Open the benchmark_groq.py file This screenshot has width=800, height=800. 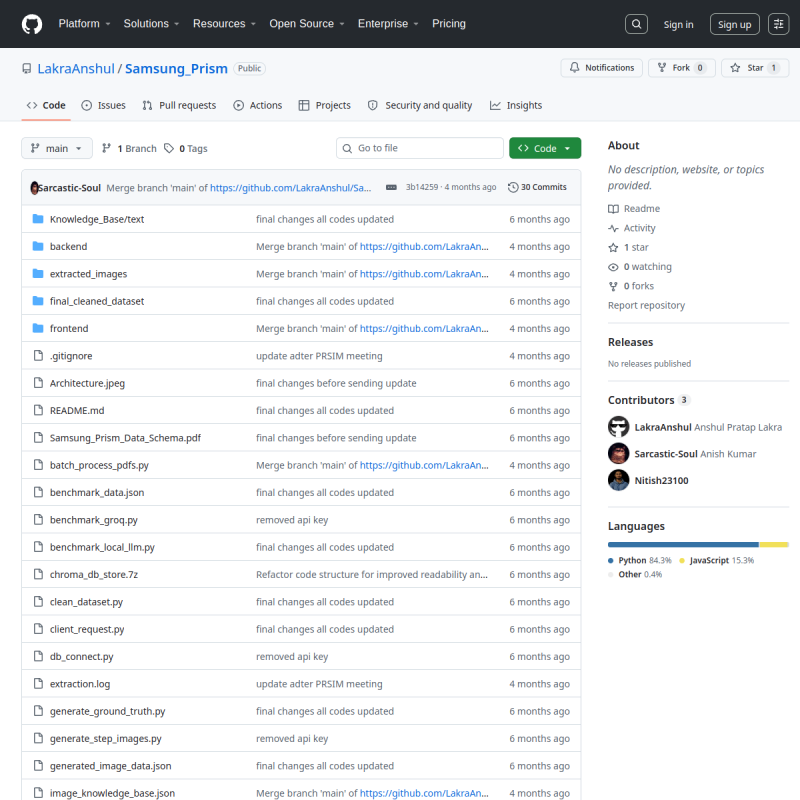click(94, 520)
